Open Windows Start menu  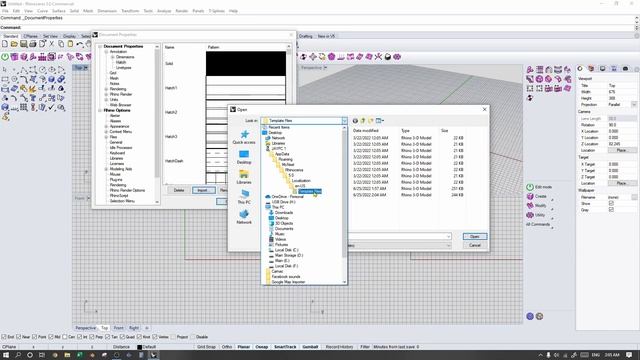click(x=6, y=355)
